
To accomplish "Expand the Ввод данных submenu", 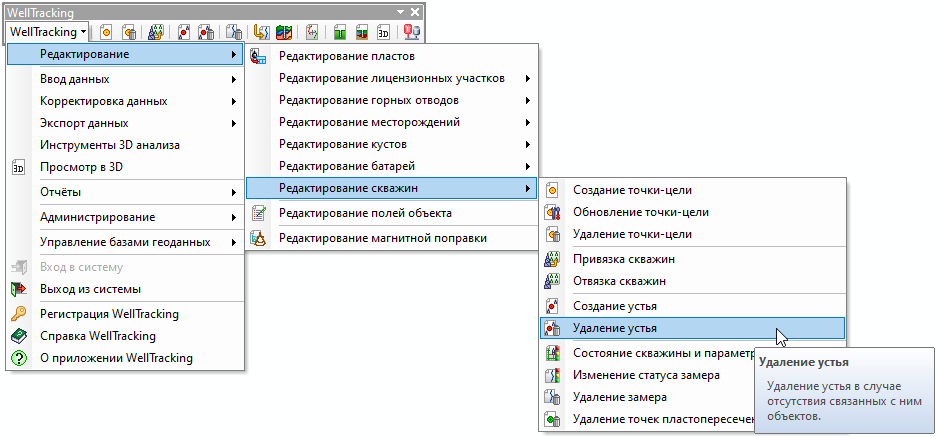I will 125,79.
